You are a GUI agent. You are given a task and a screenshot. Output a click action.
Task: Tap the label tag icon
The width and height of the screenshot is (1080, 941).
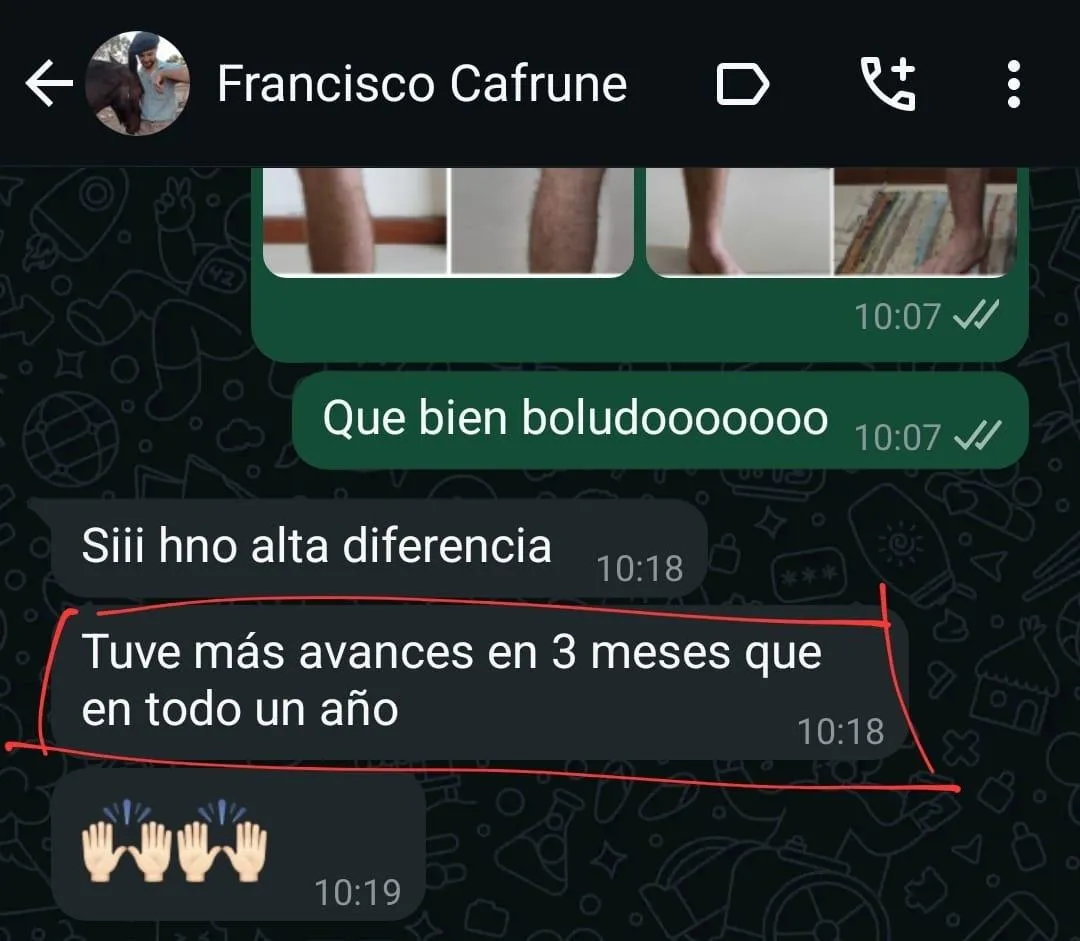coord(742,84)
